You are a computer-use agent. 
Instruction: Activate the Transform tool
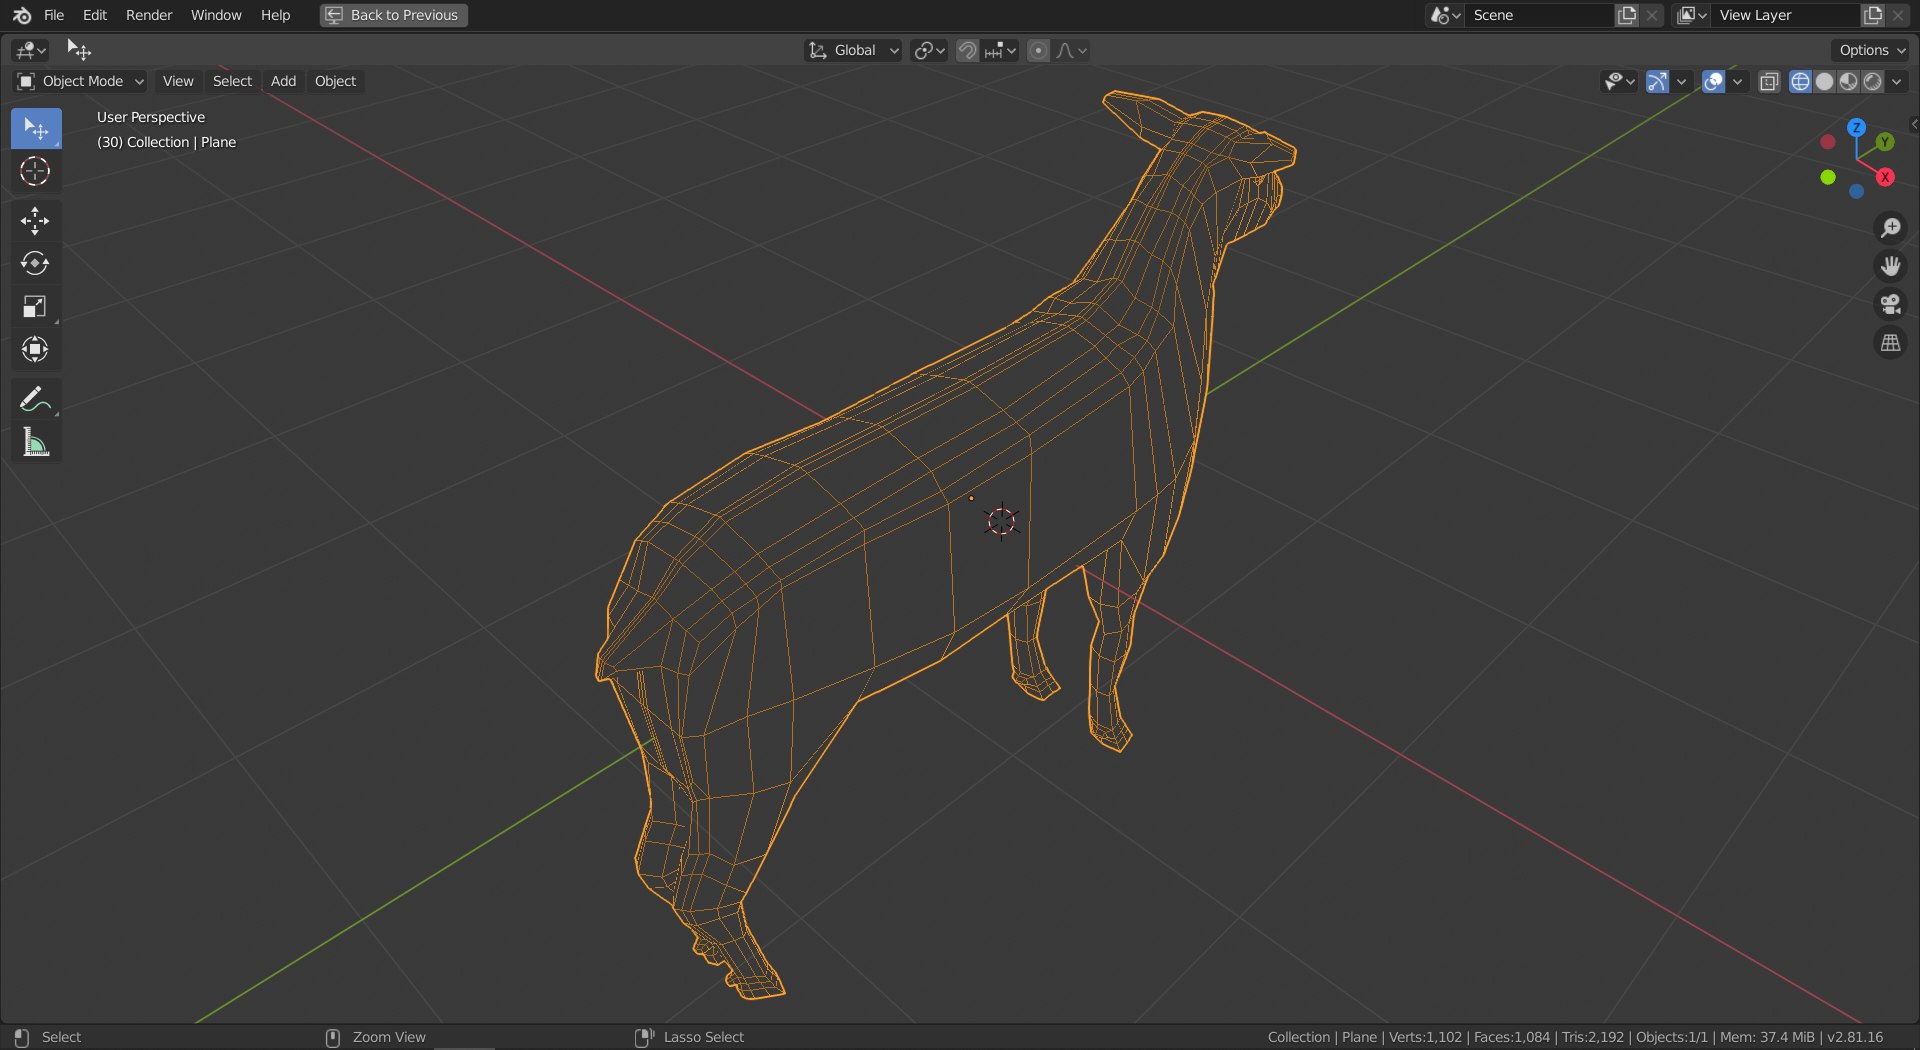point(36,350)
